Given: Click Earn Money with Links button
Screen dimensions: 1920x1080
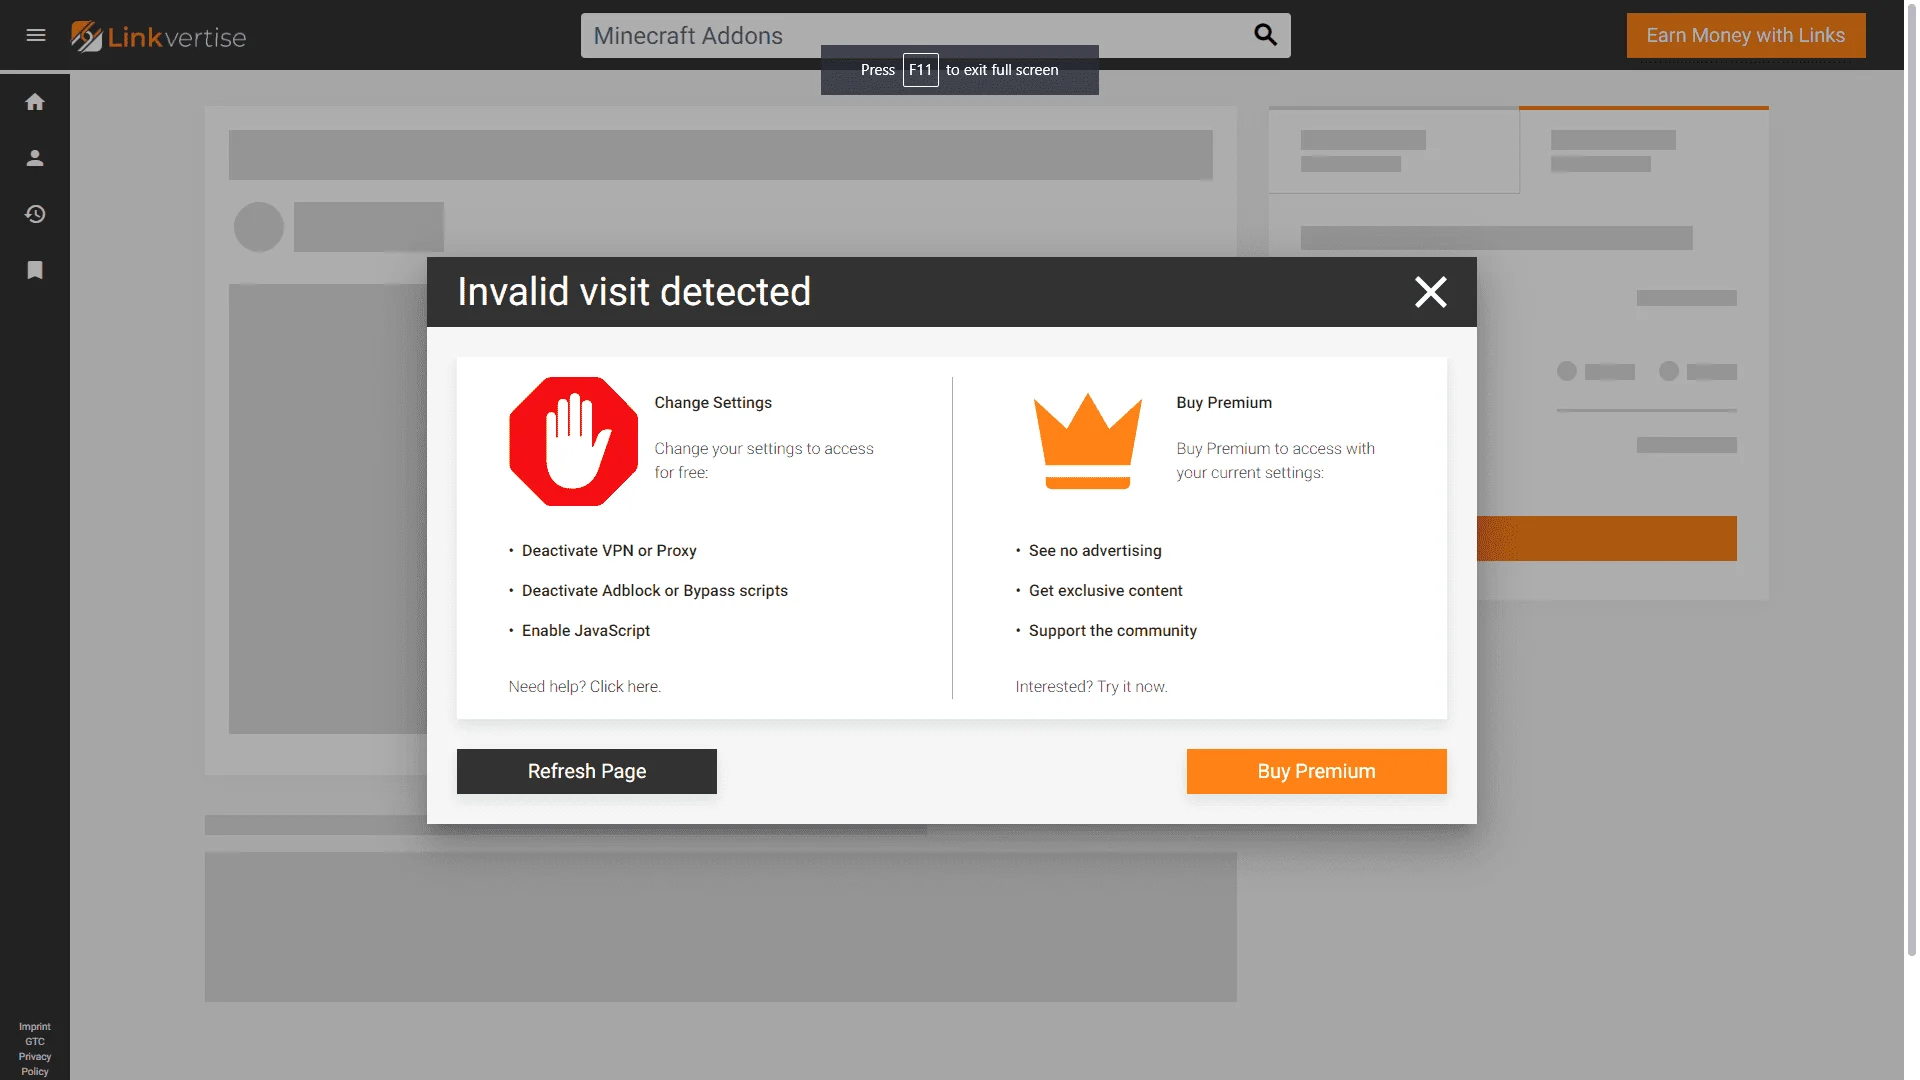Looking at the screenshot, I should point(1746,35).
